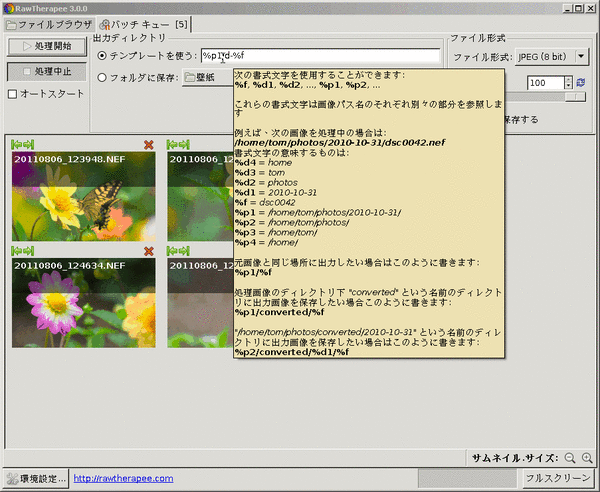Viewport: 600px width, 492px height.
Task: Move-to-end arrow of thumbnail beside butterfly photo
Action: pos(184,145)
